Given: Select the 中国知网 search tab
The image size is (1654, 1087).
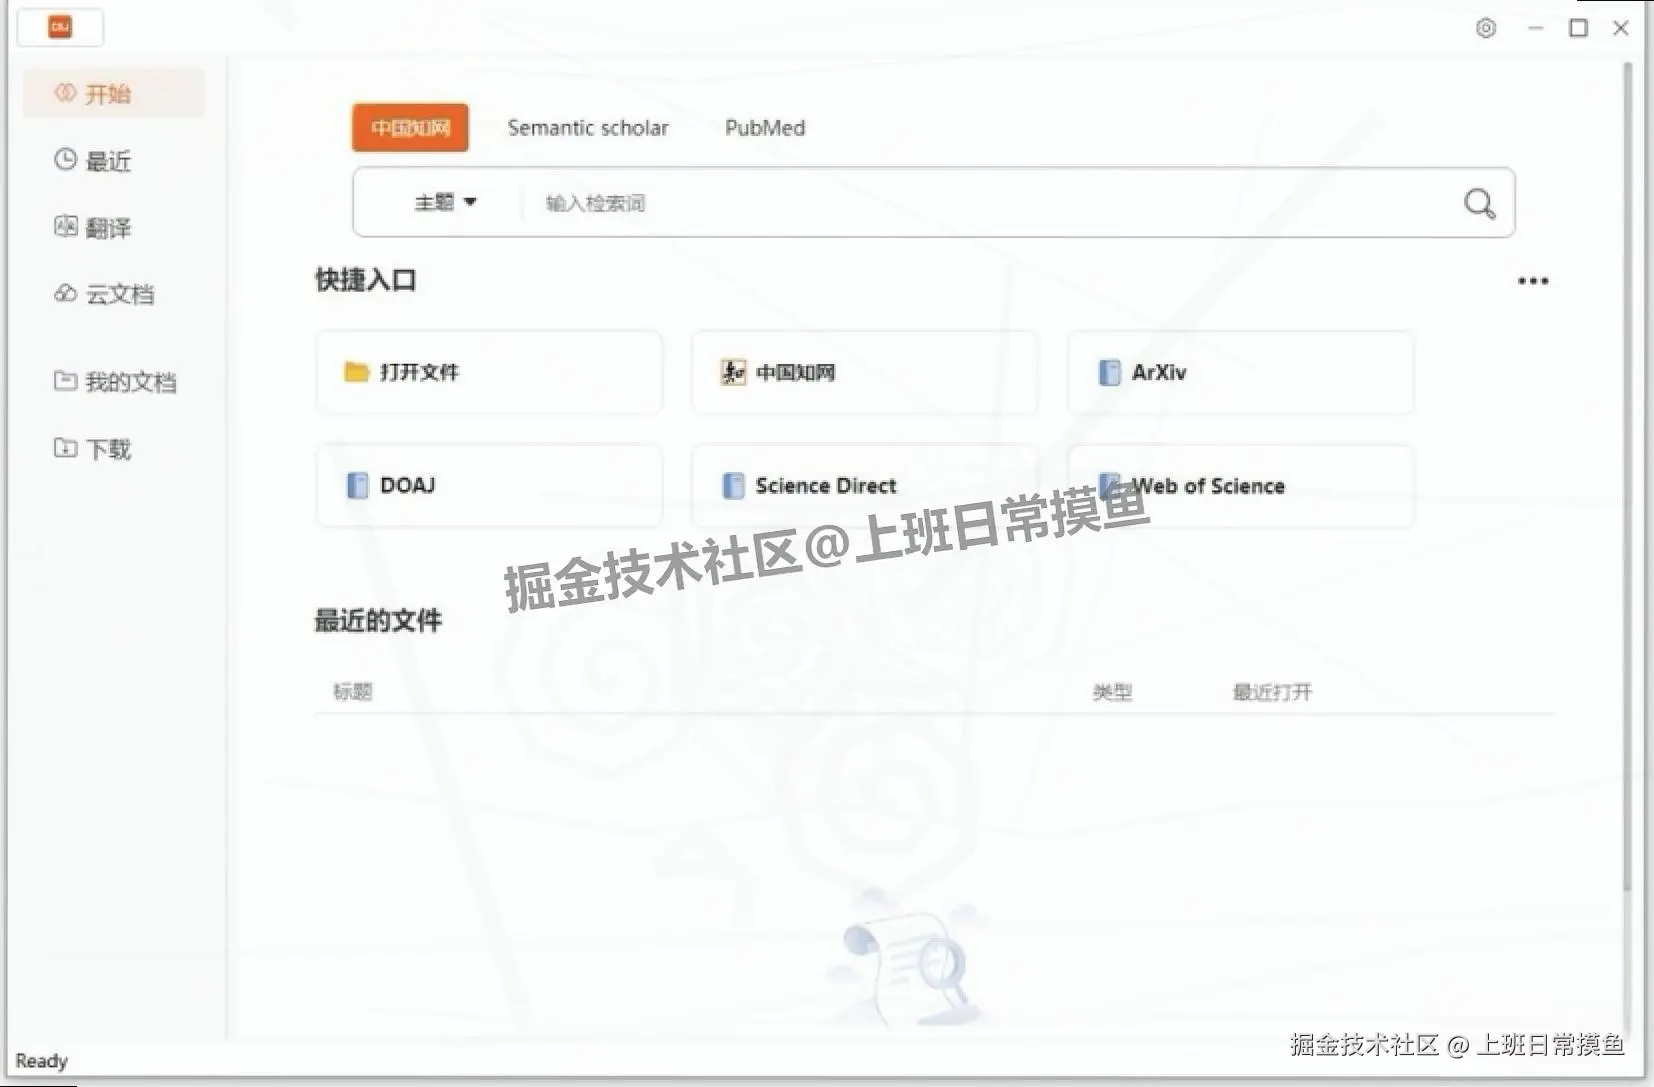Looking at the screenshot, I should click(x=409, y=127).
